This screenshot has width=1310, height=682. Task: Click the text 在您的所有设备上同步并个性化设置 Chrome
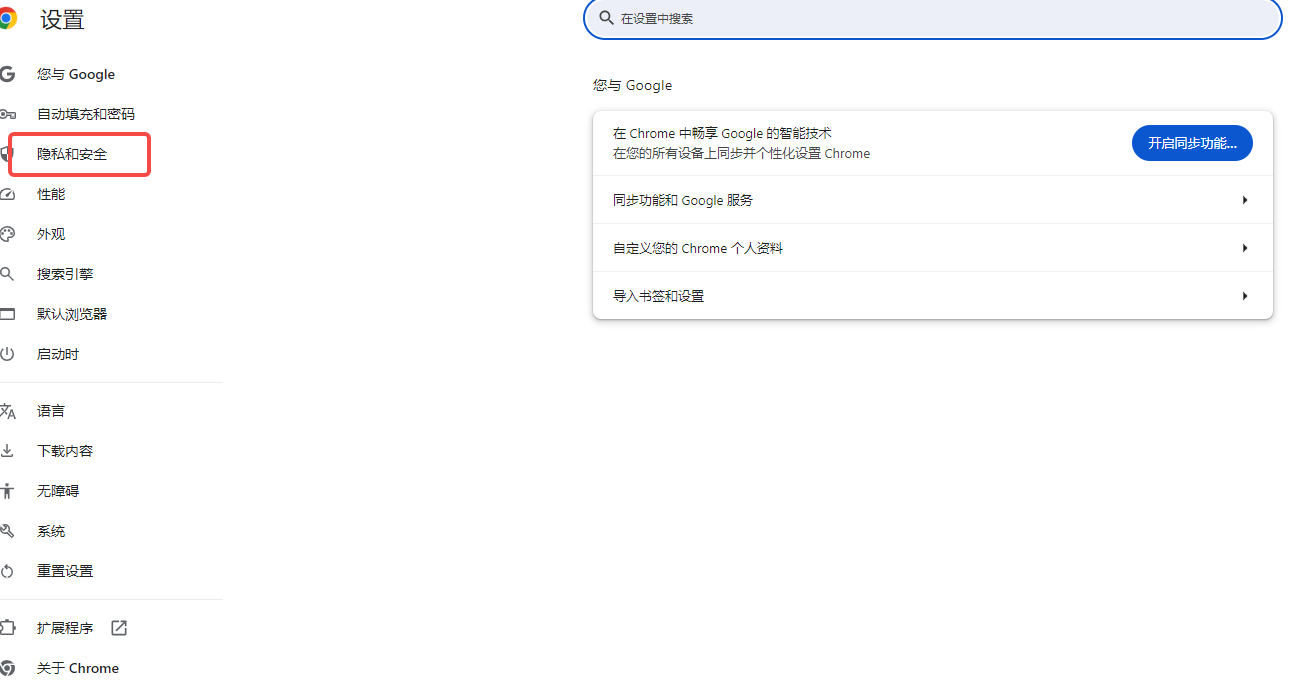pos(741,153)
